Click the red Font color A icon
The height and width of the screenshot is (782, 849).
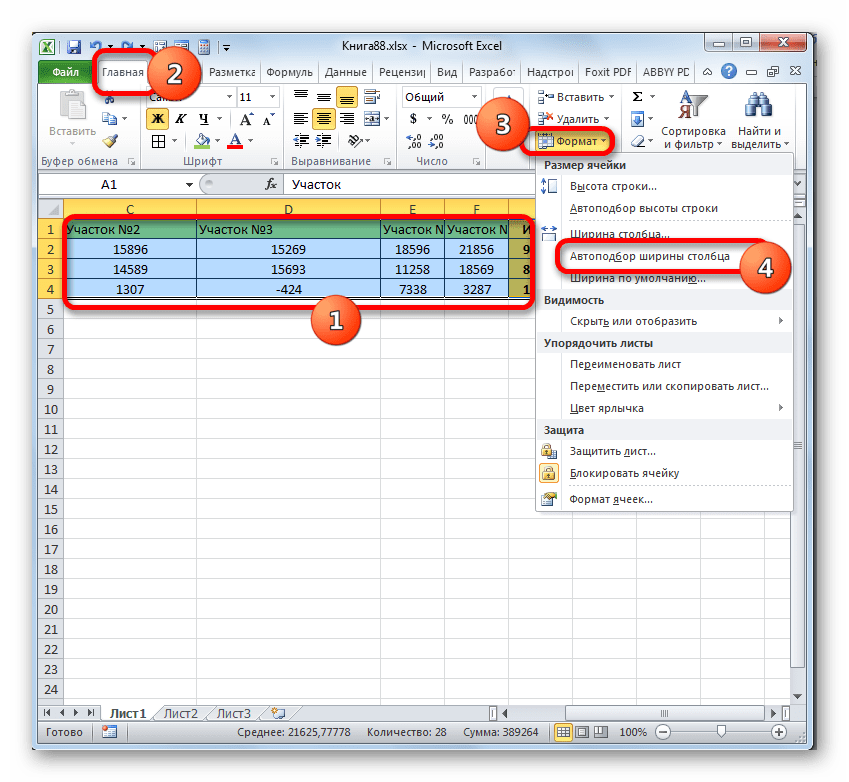[x=235, y=141]
